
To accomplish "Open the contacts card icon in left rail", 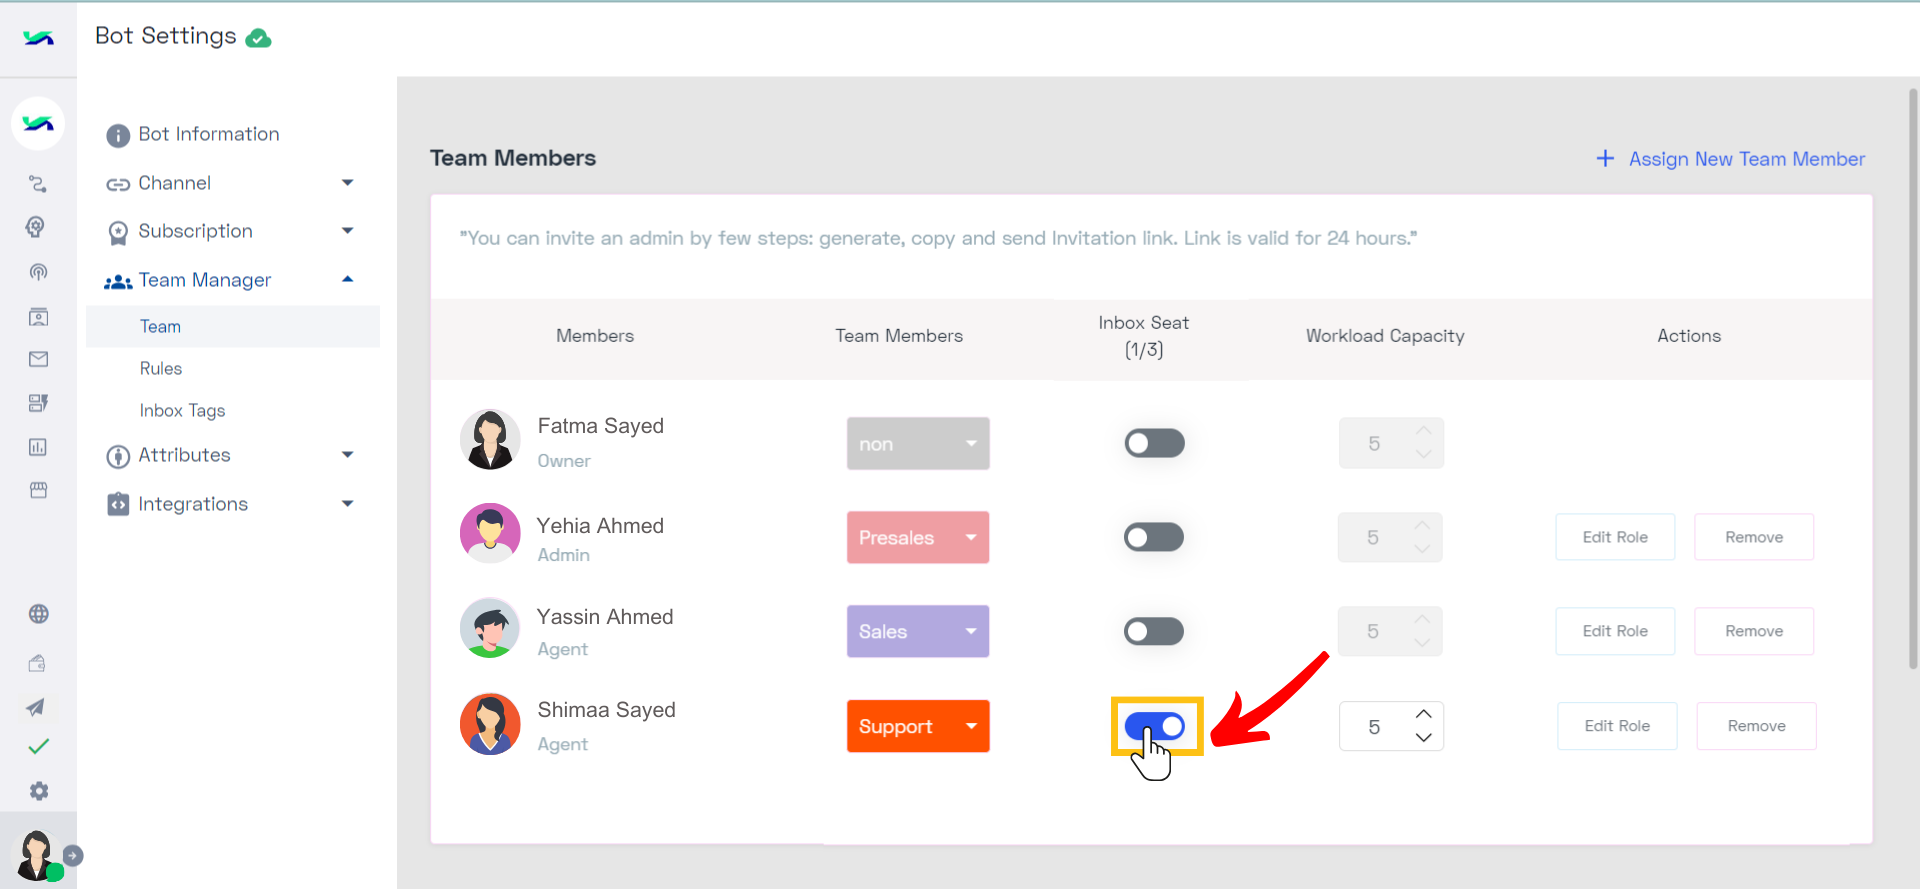I will pos(38,317).
